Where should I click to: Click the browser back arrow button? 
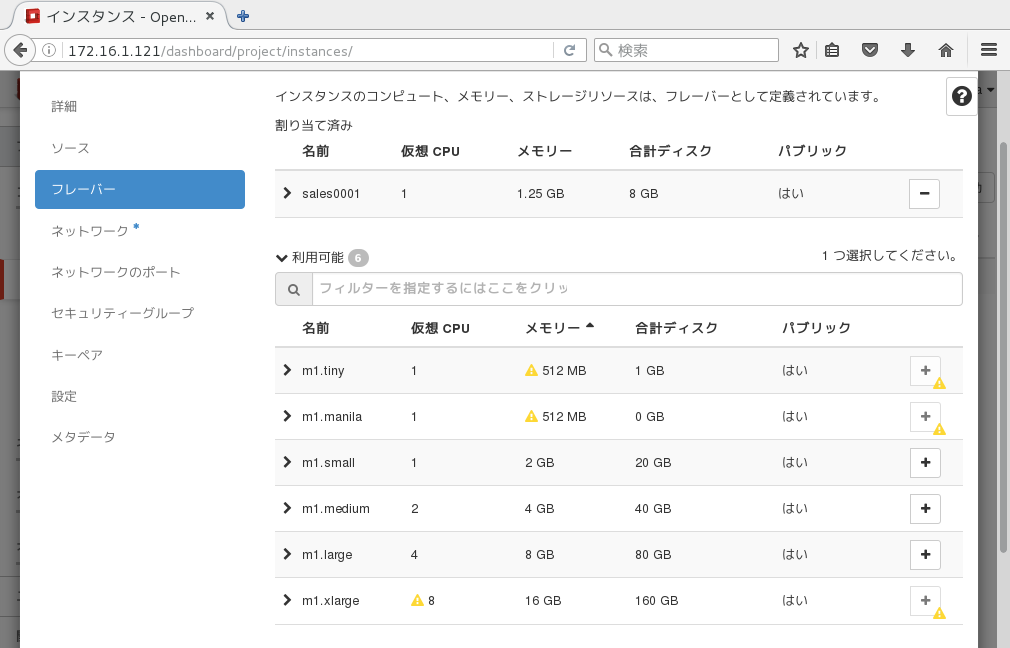20,50
